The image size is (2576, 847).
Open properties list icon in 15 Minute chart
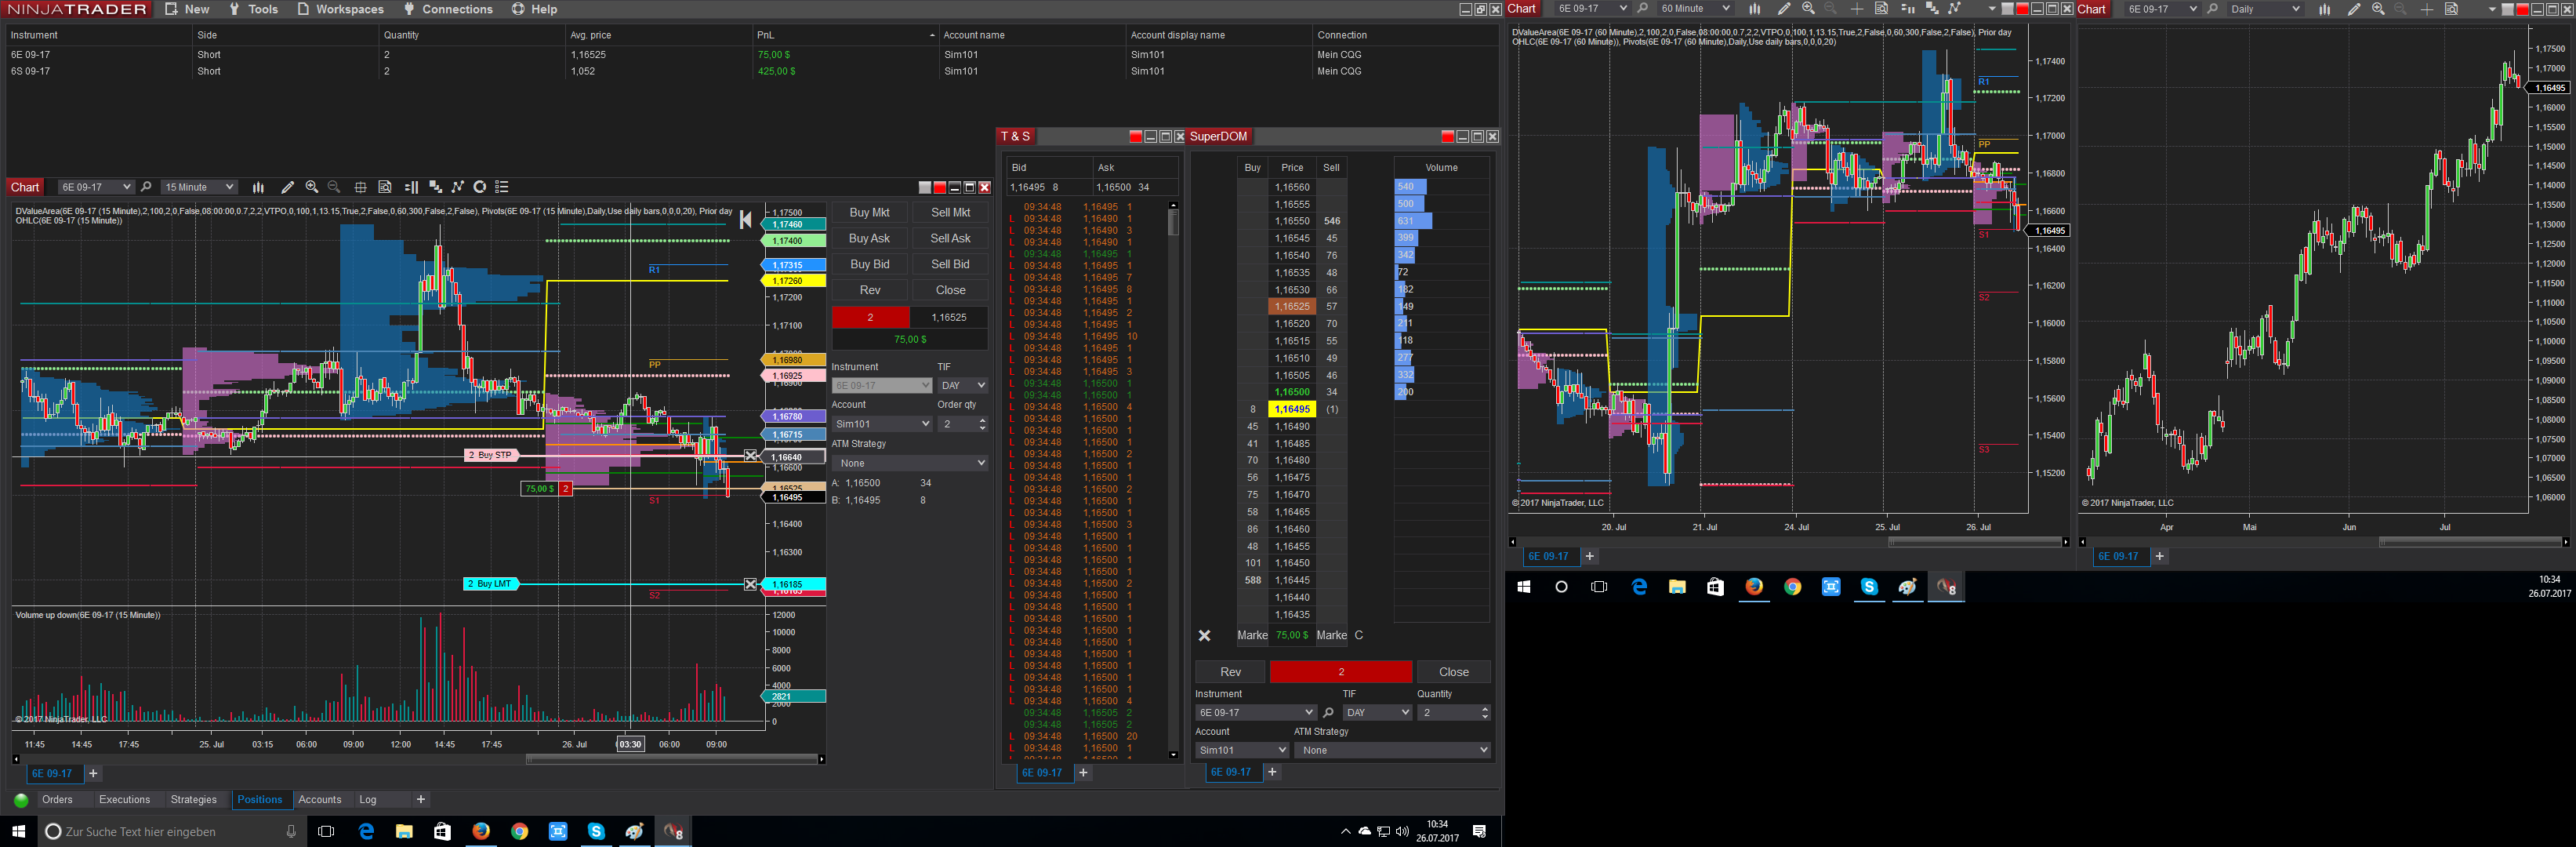[x=502, y=187]
